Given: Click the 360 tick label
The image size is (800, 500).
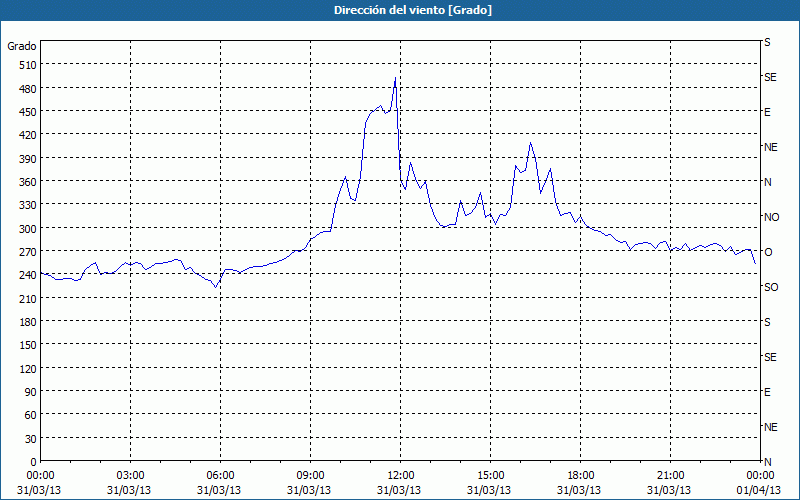Looking at the screenshot, I should (x=28, y=182).
